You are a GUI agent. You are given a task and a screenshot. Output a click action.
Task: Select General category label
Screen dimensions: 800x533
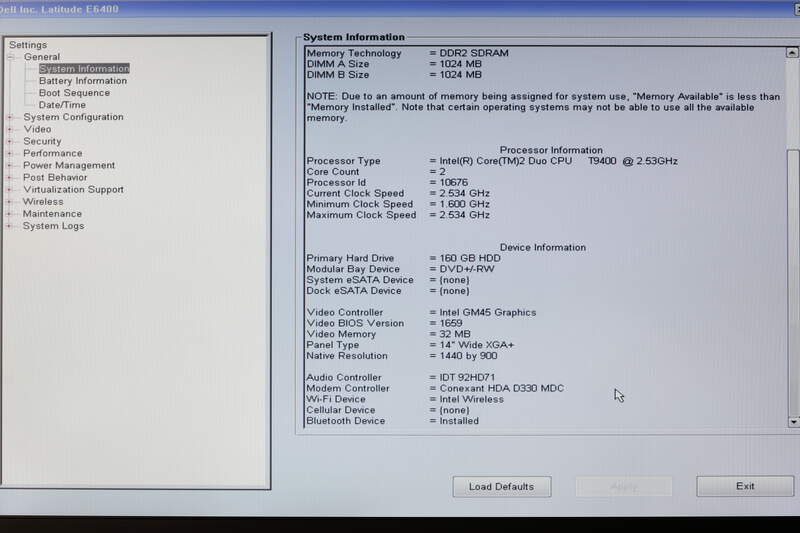(x=41, y=57)
